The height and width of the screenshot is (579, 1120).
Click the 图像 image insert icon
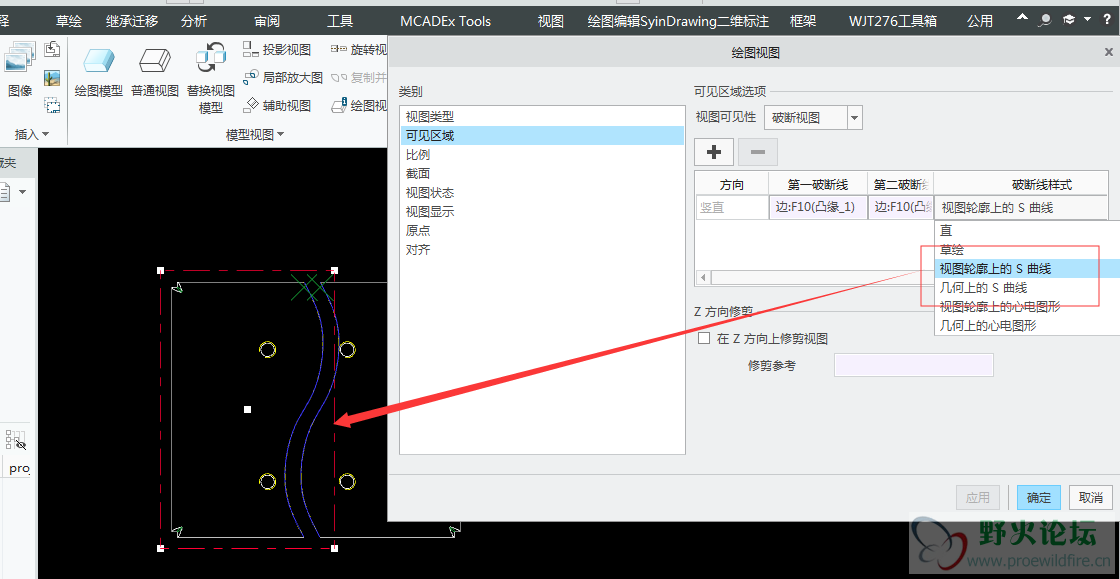coord(20,62)
